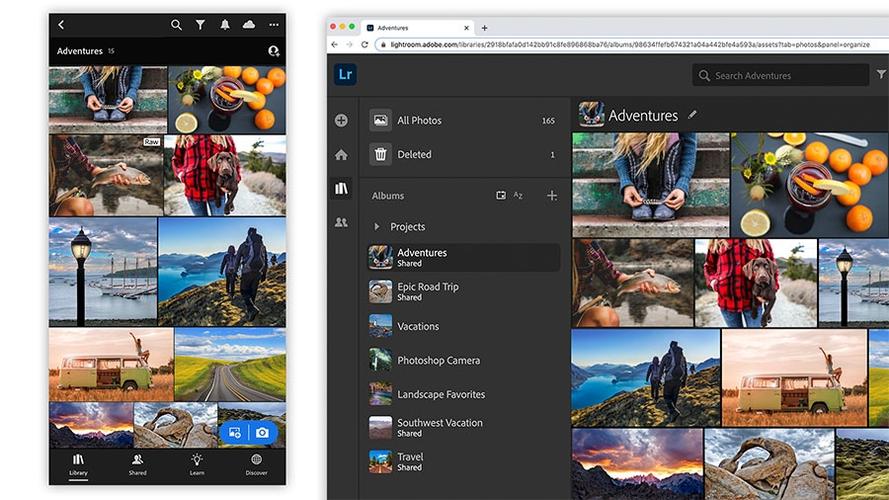889x500 pixels.
Task: Tap the notifications bell icon
Action: [225, 25]
